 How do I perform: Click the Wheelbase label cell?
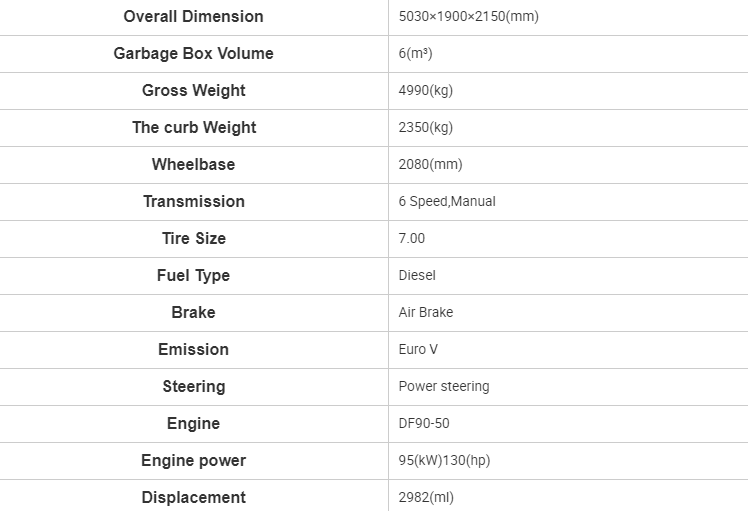coord(194,165)
